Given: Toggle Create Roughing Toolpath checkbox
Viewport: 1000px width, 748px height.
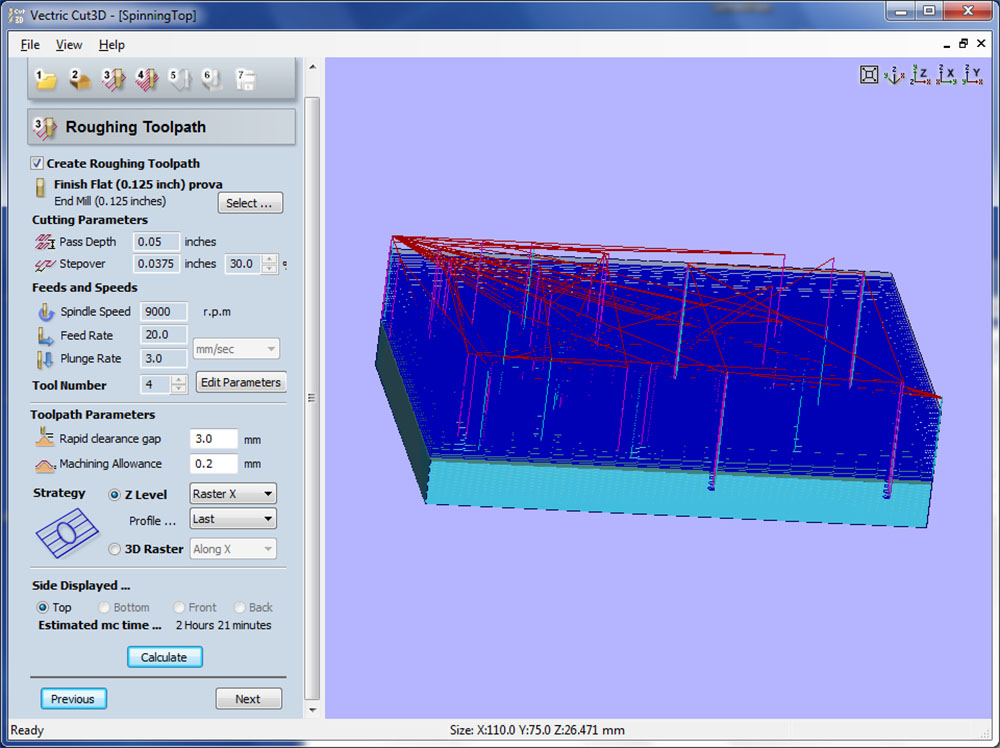Looking at the screenshot, I should pyautogui.click(x=37, y=163).
